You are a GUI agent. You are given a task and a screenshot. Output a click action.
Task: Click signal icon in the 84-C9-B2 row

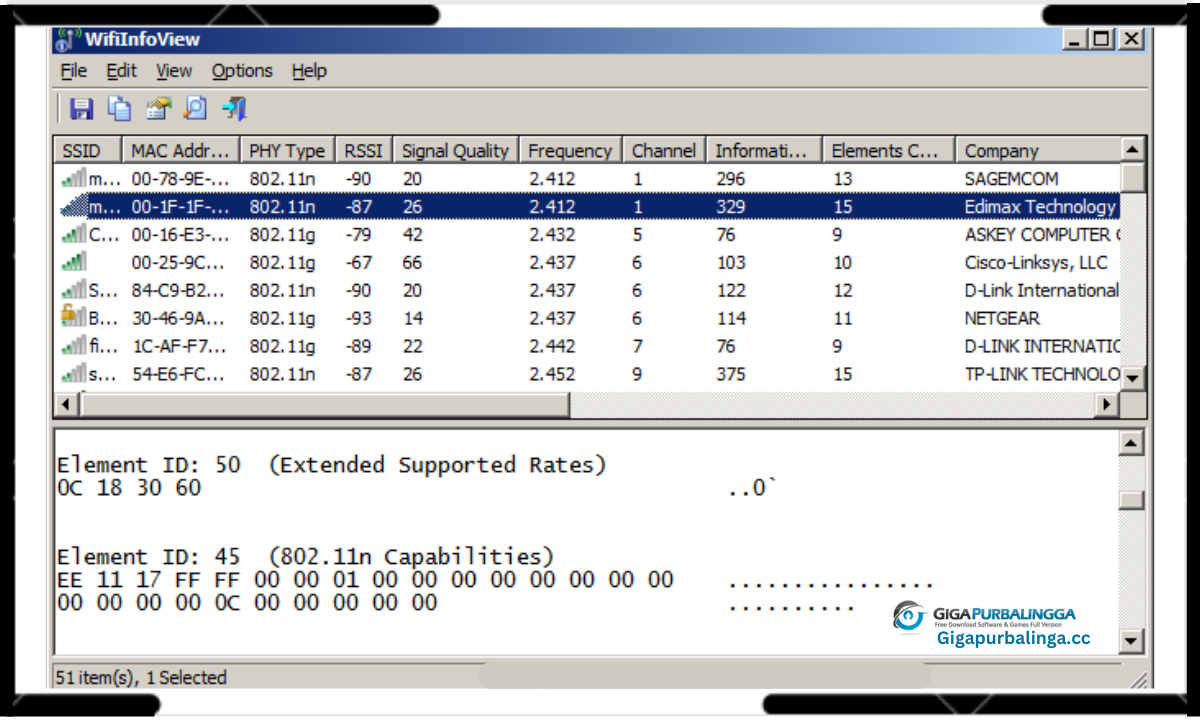73,290
